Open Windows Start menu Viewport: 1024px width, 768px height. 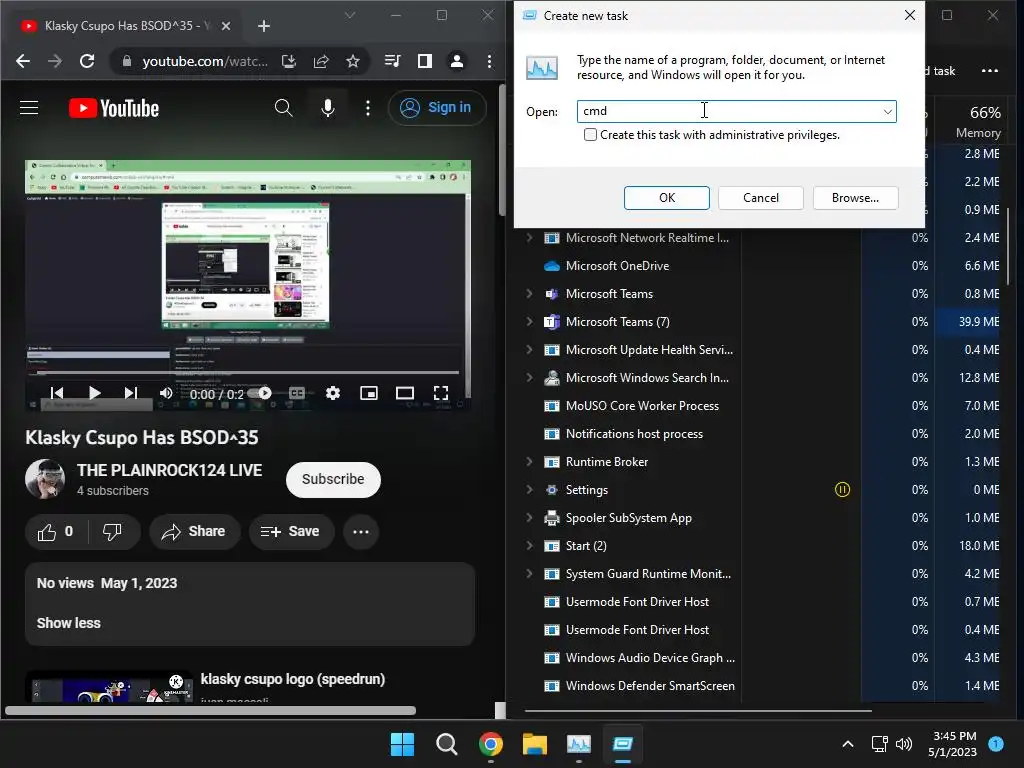(x=402, y=744)
